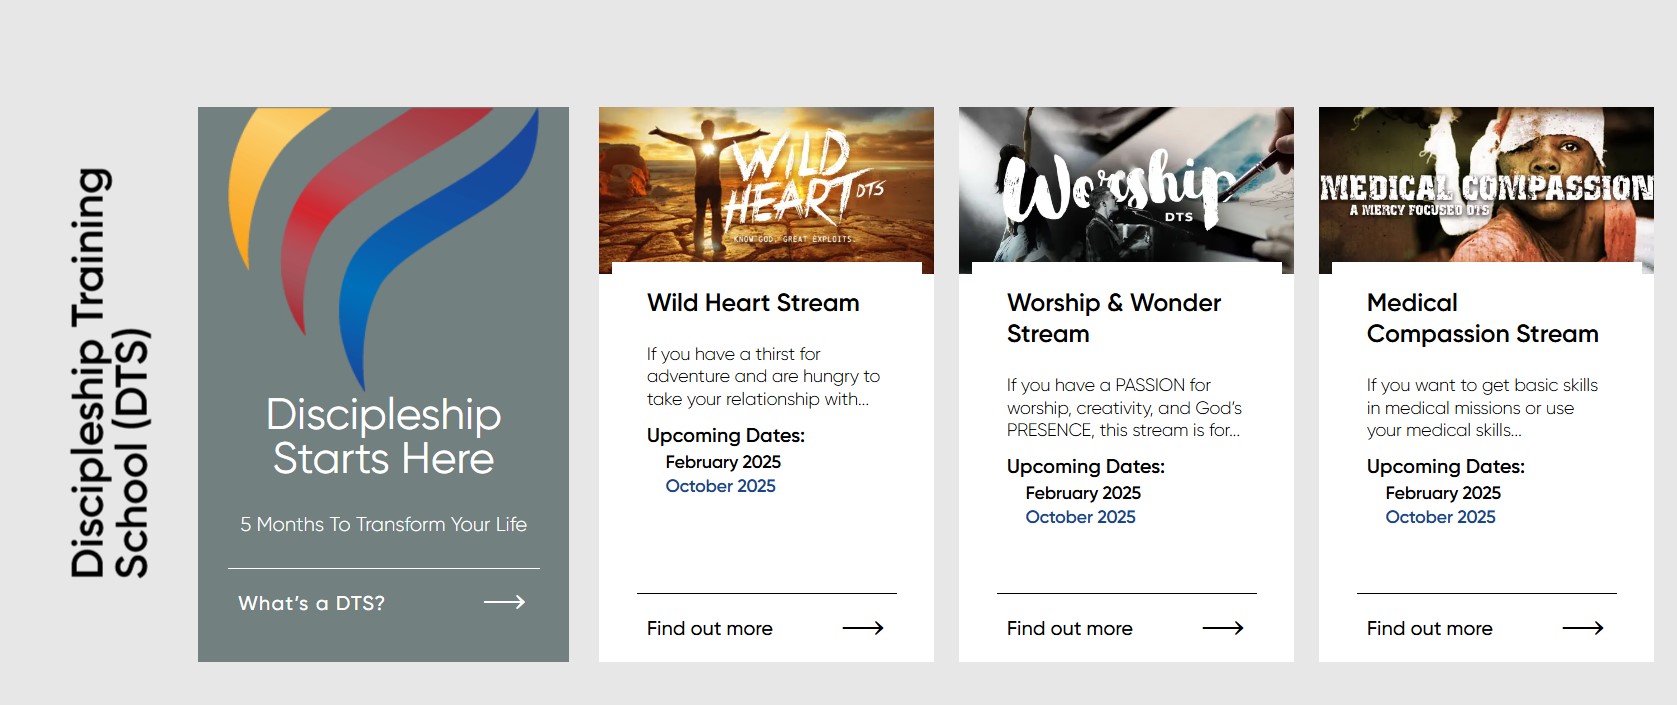Click February 2025 under Wild Heart Stream

pyautogui.click(x=723, y=462)
